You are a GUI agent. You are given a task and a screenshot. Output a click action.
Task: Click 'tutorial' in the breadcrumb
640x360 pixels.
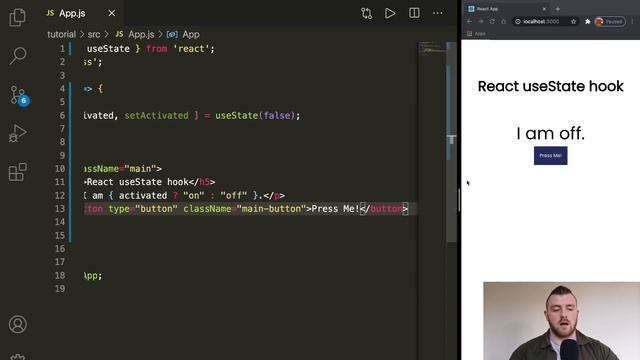[x=61, y=34]
